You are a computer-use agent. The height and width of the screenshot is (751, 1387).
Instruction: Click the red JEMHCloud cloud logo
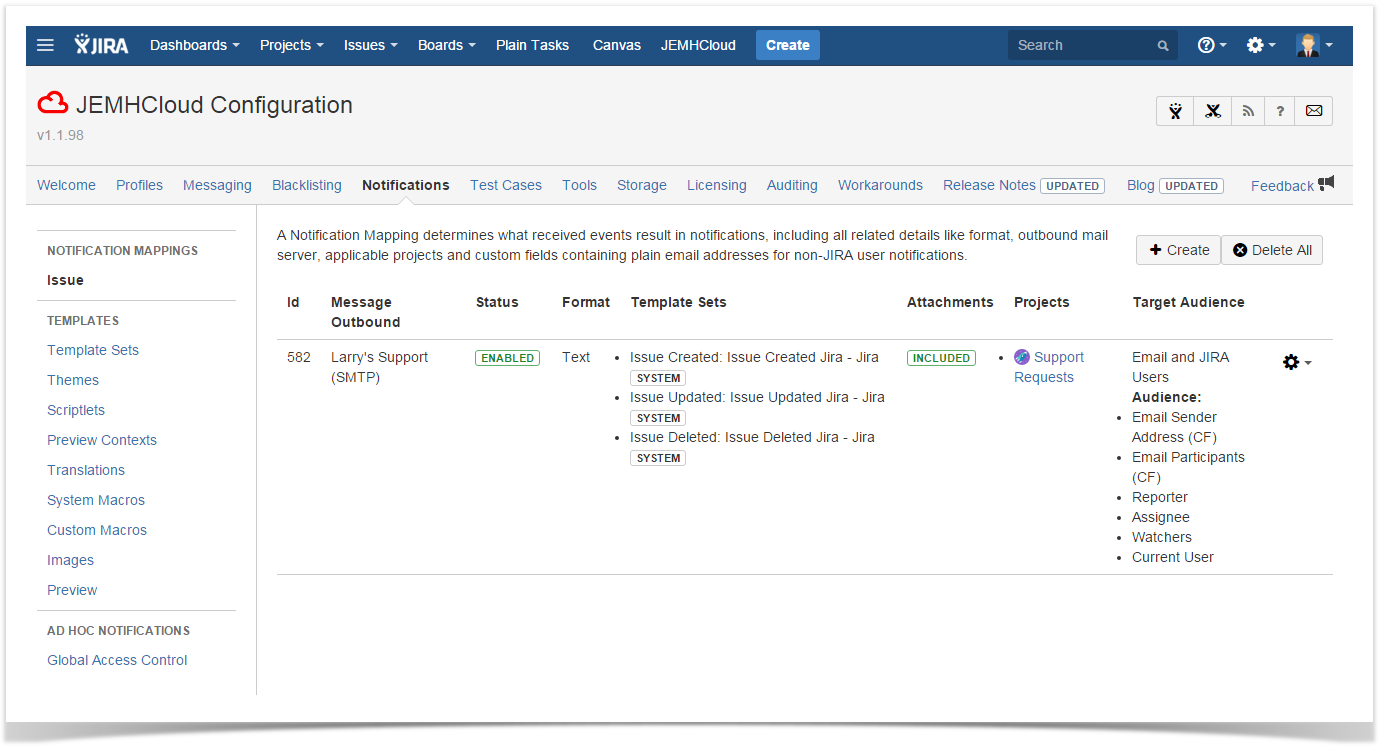point(53,103)
